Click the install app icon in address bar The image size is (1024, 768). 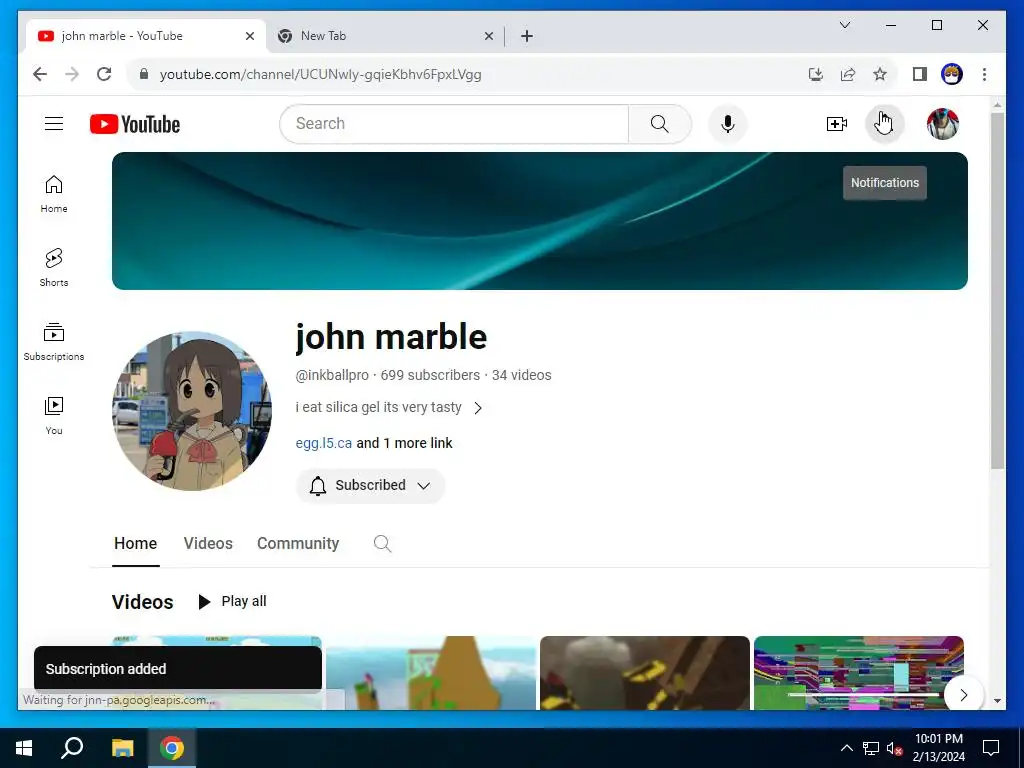(x=816, y=74)
